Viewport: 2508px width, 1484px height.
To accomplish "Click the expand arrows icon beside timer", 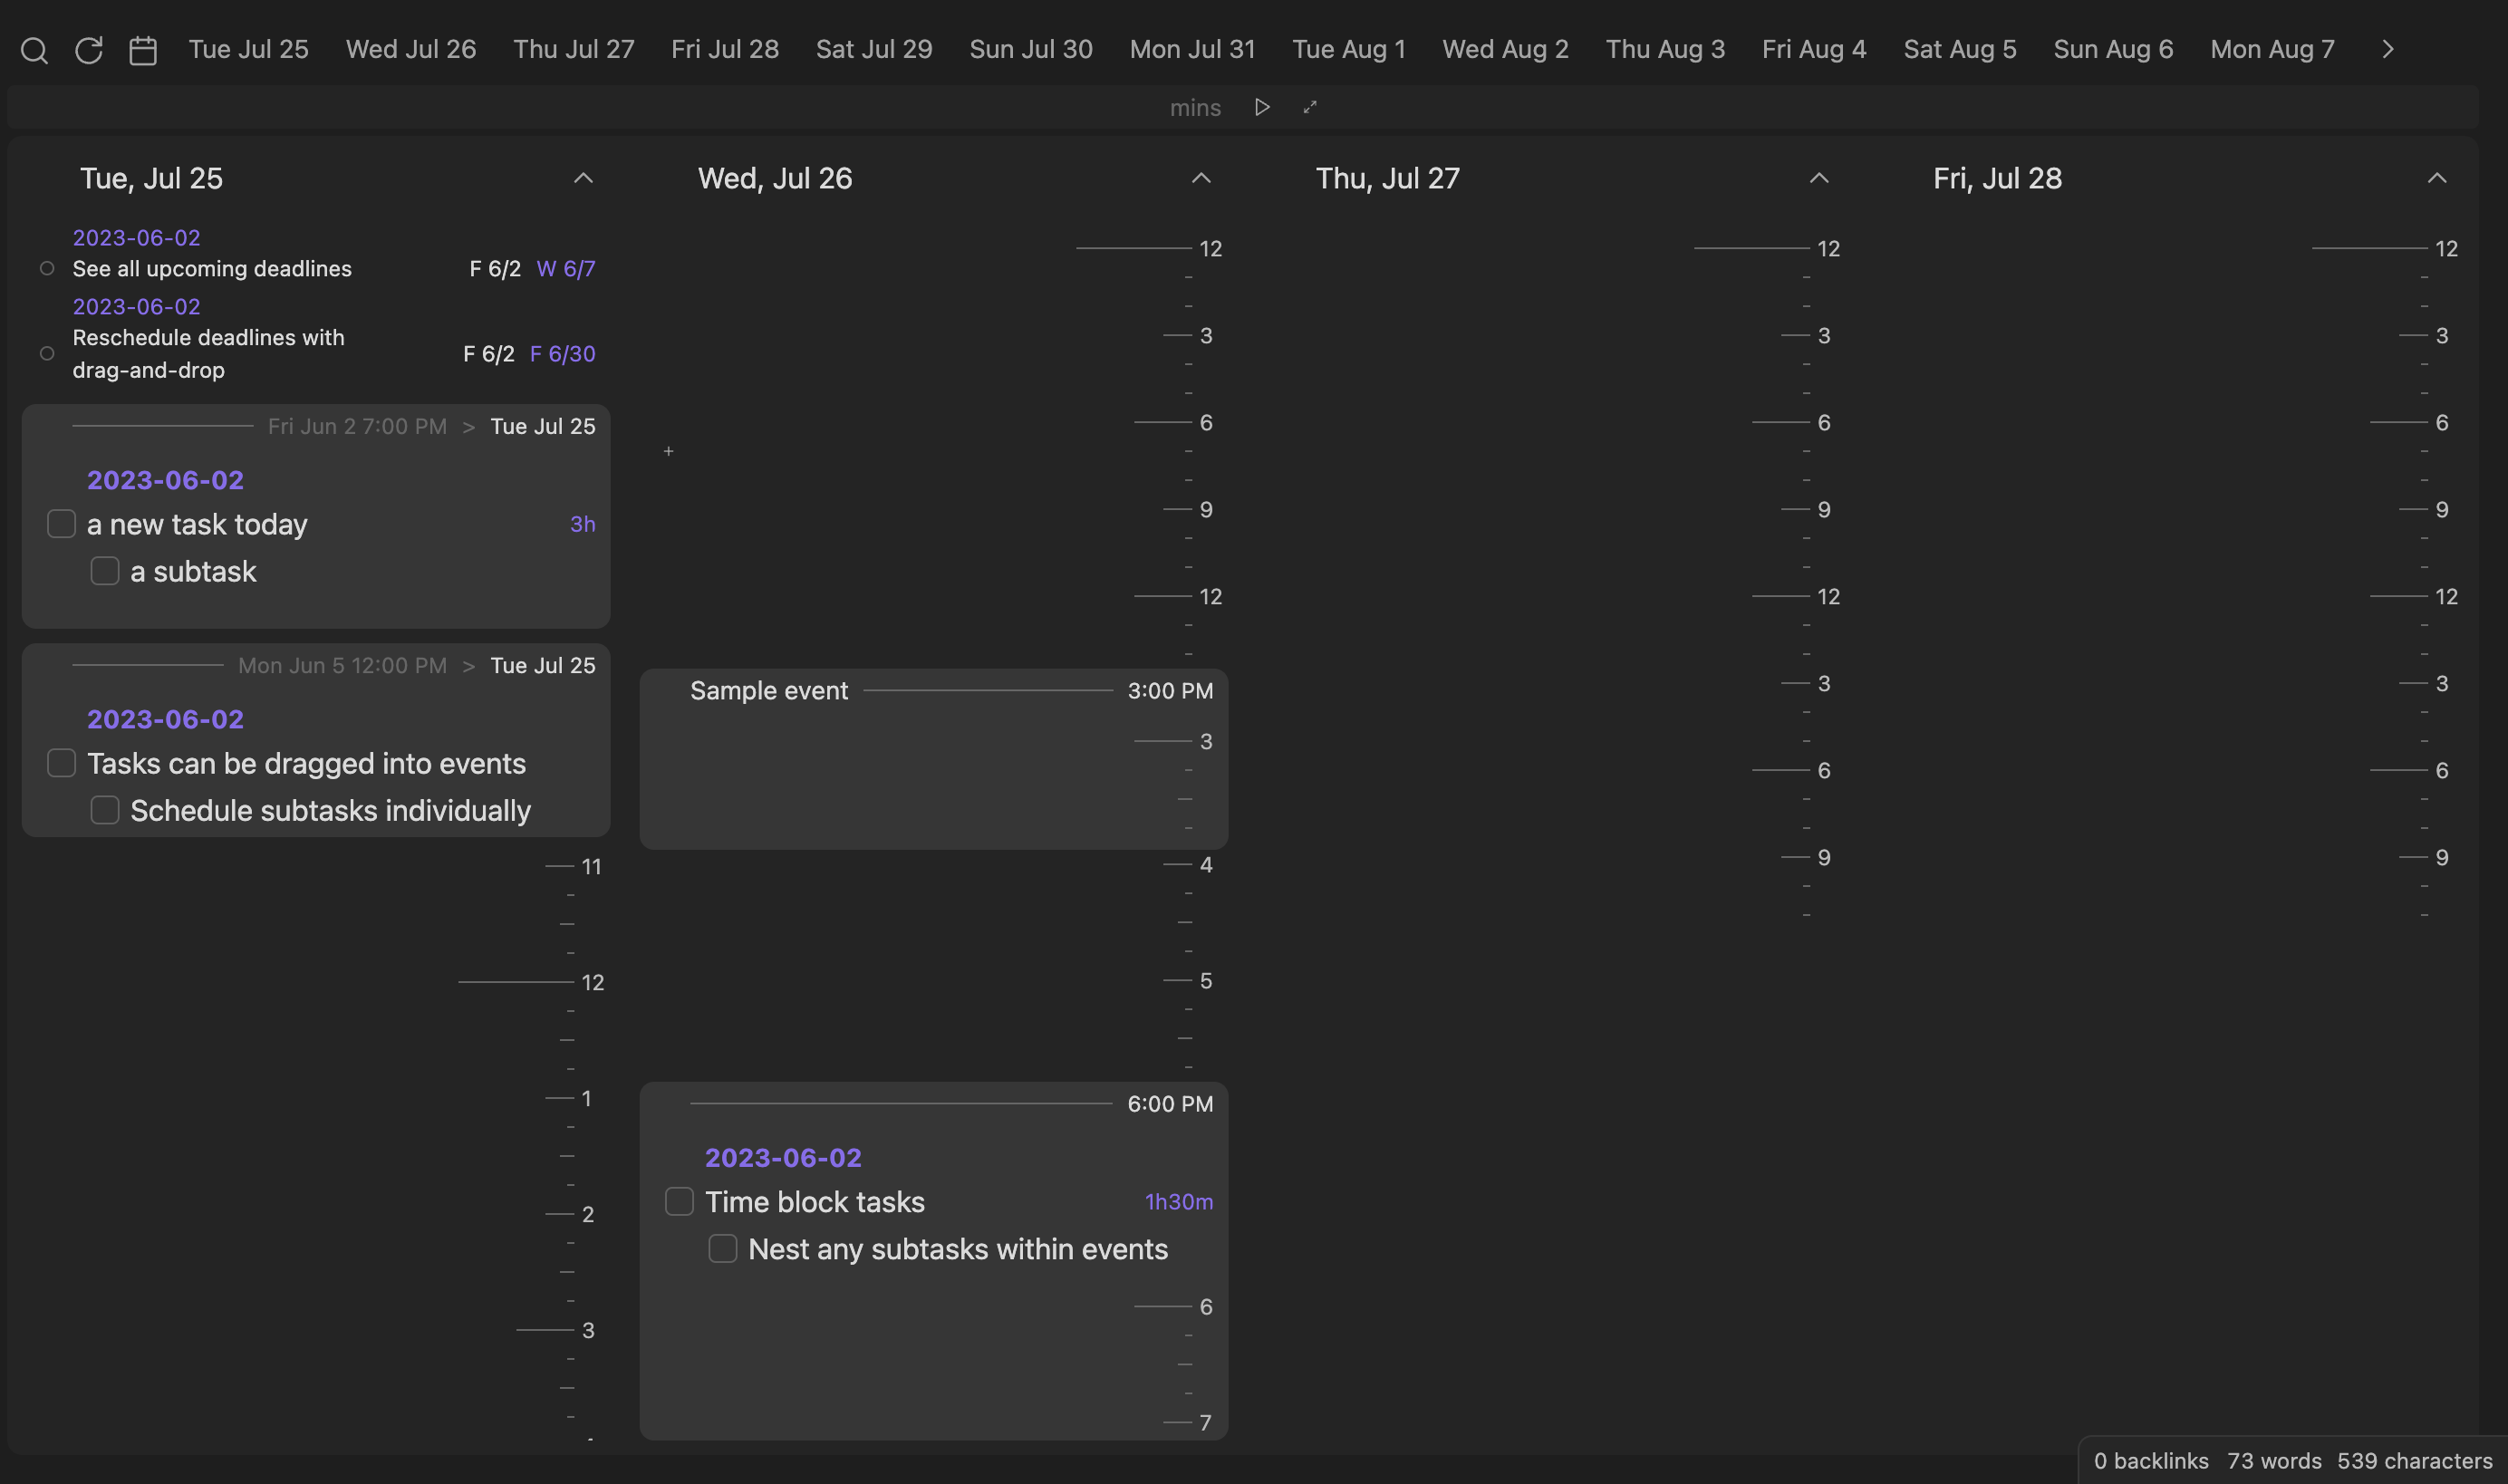I will click(x=1310, y=107).
